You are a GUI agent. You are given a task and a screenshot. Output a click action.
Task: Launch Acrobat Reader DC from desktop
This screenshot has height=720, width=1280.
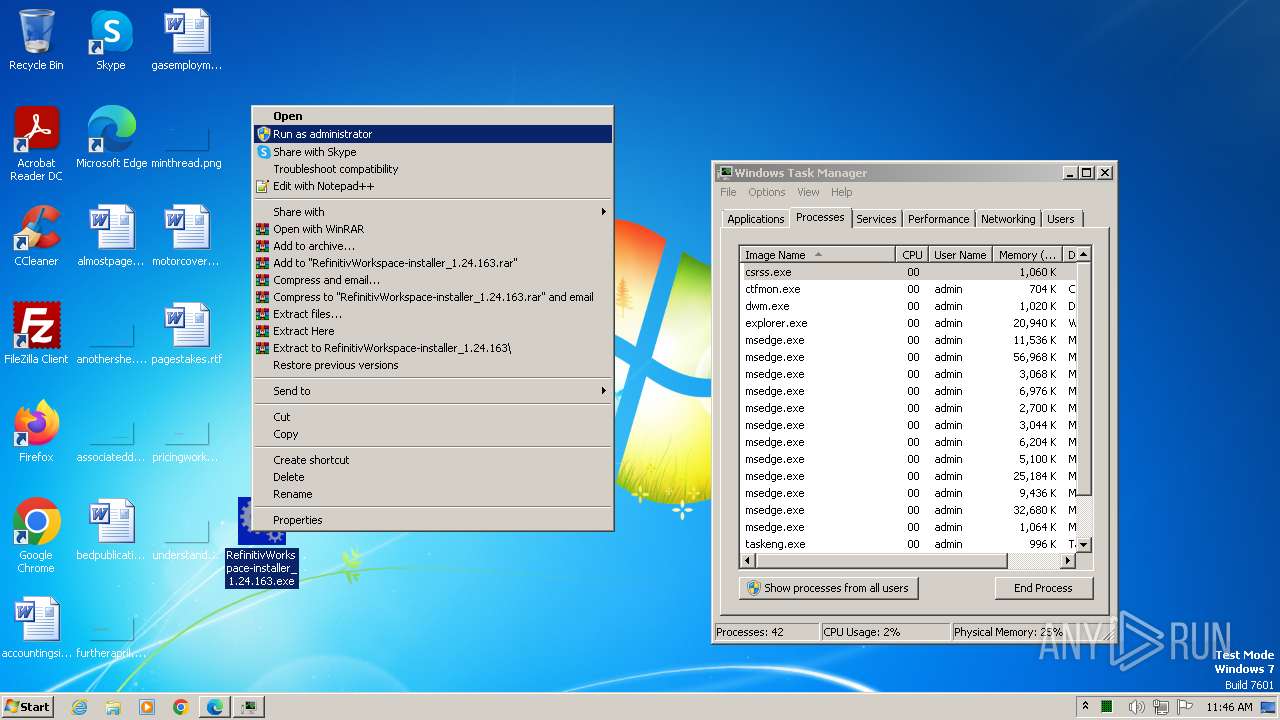[x=36, y=143]
